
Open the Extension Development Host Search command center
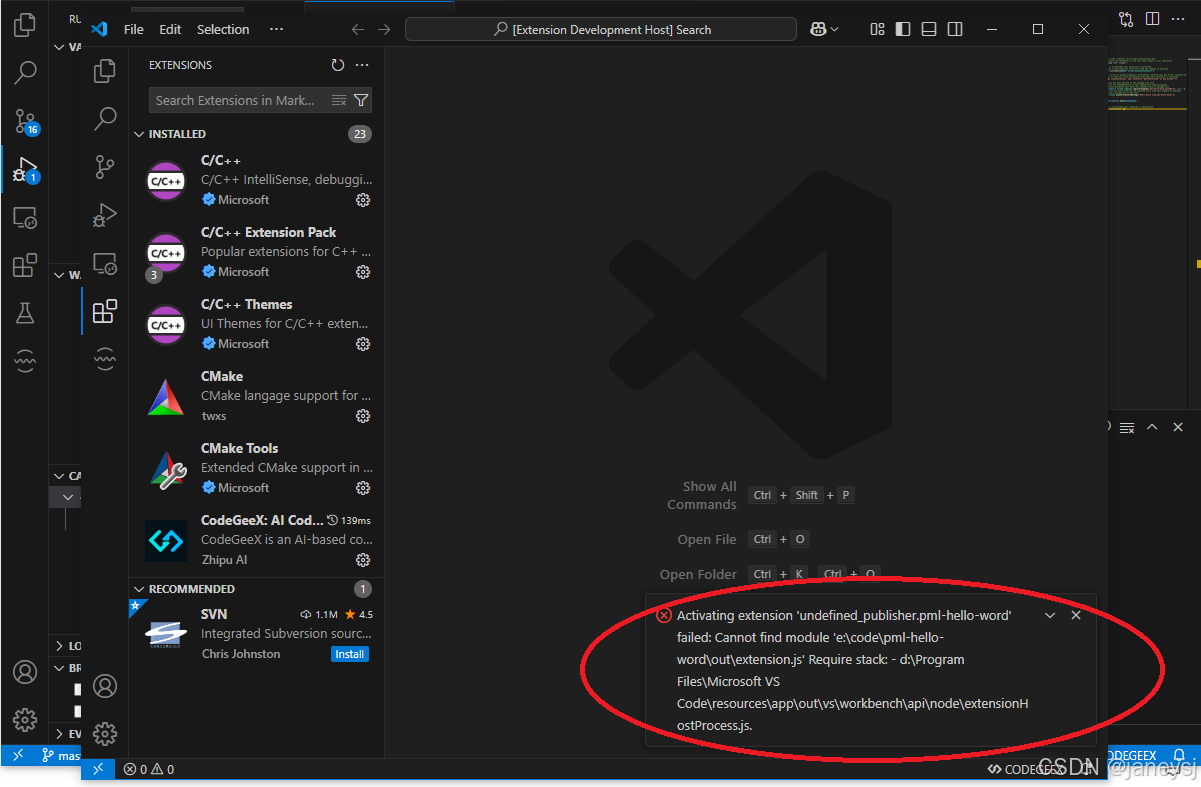[x=602, y=29]
